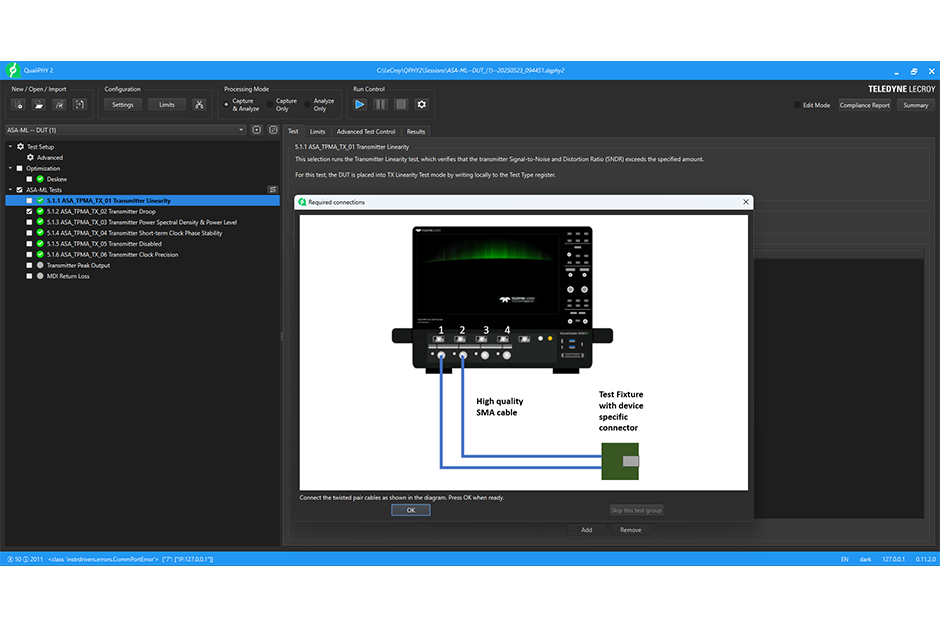Click the Open session folder icon

pyautogui.click(x=39, y=104)
